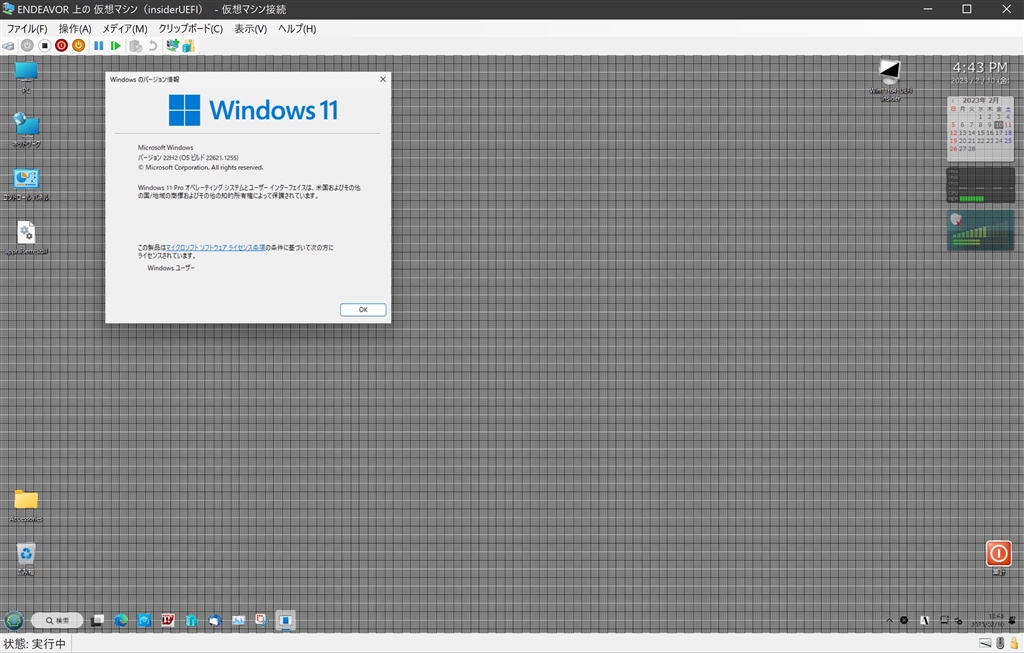1024x653 pixels.
Task: Open the クリップボード(C) menu
Action: point(191,29)
